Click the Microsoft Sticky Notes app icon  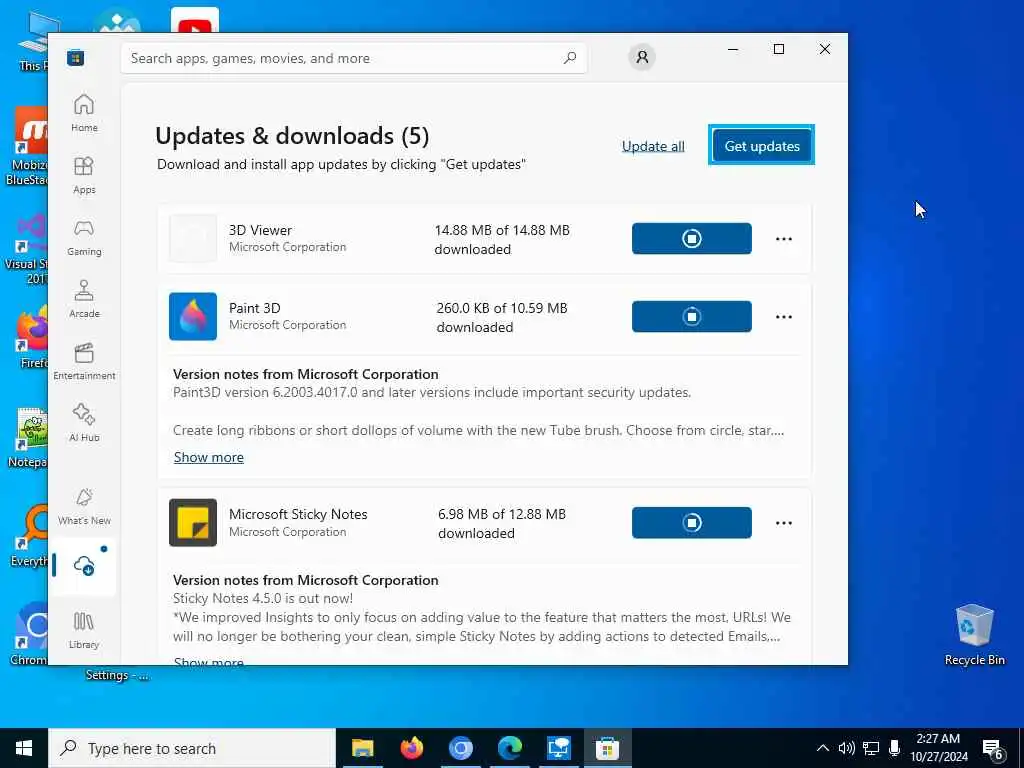click(x=193, y=522)
